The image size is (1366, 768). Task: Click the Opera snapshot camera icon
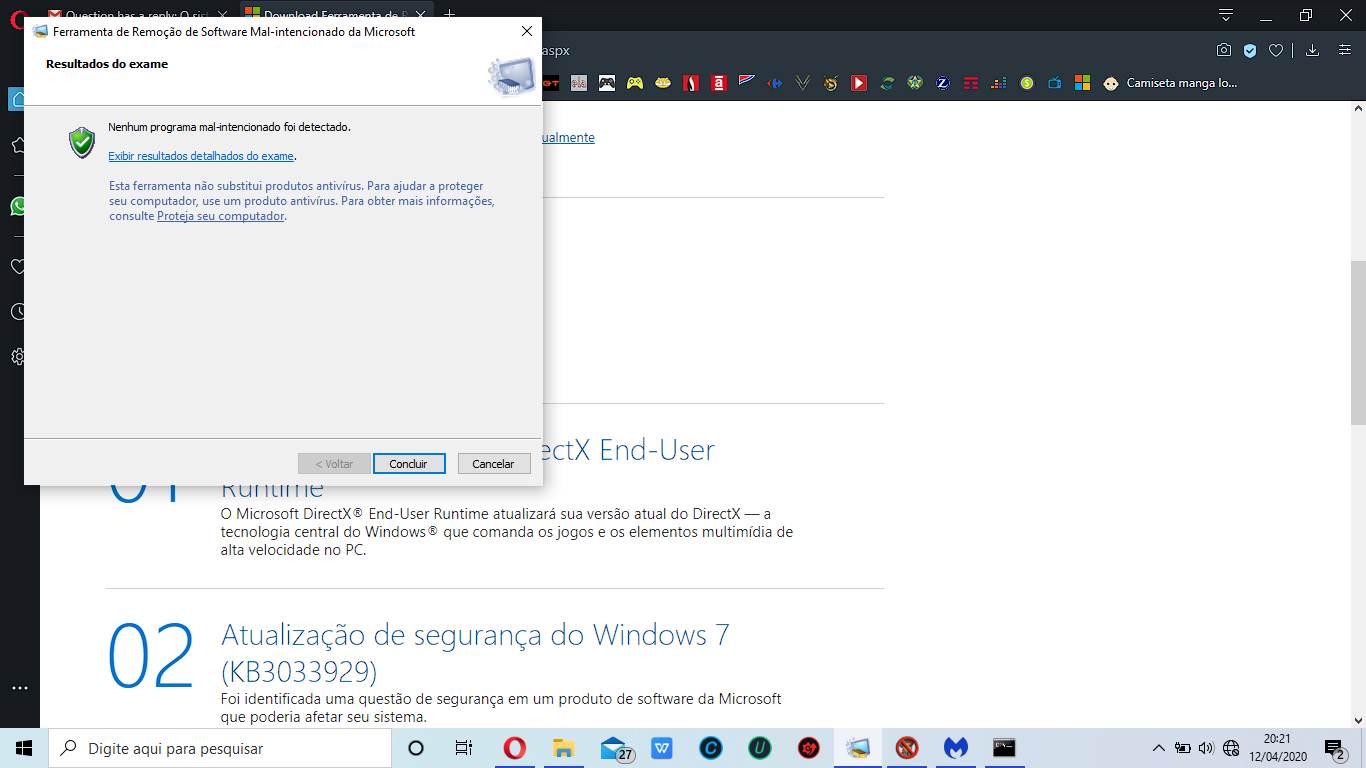click(x=1223, y=51)
